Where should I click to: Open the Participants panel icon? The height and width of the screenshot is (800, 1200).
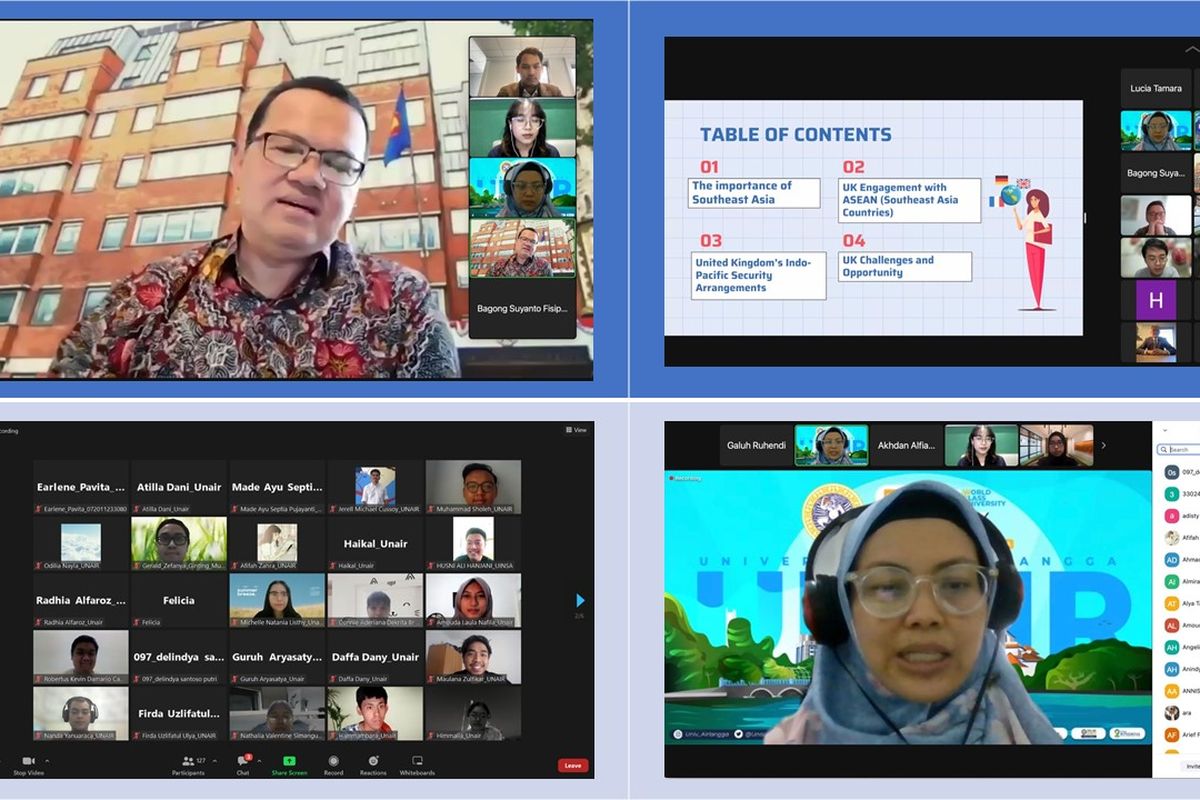[186, 761]
